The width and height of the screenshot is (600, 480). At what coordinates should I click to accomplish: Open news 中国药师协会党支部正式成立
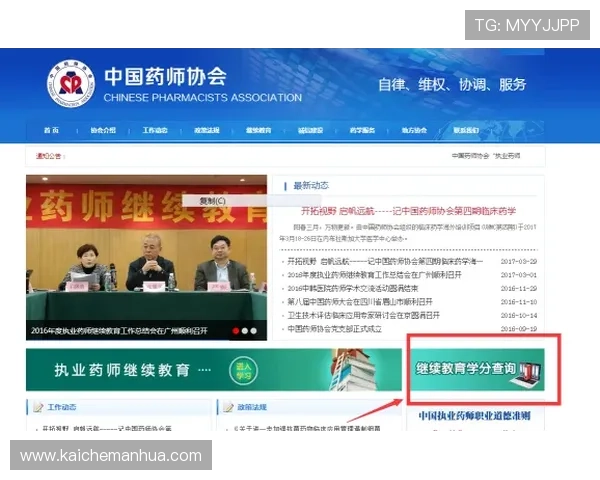pos(334,329)
